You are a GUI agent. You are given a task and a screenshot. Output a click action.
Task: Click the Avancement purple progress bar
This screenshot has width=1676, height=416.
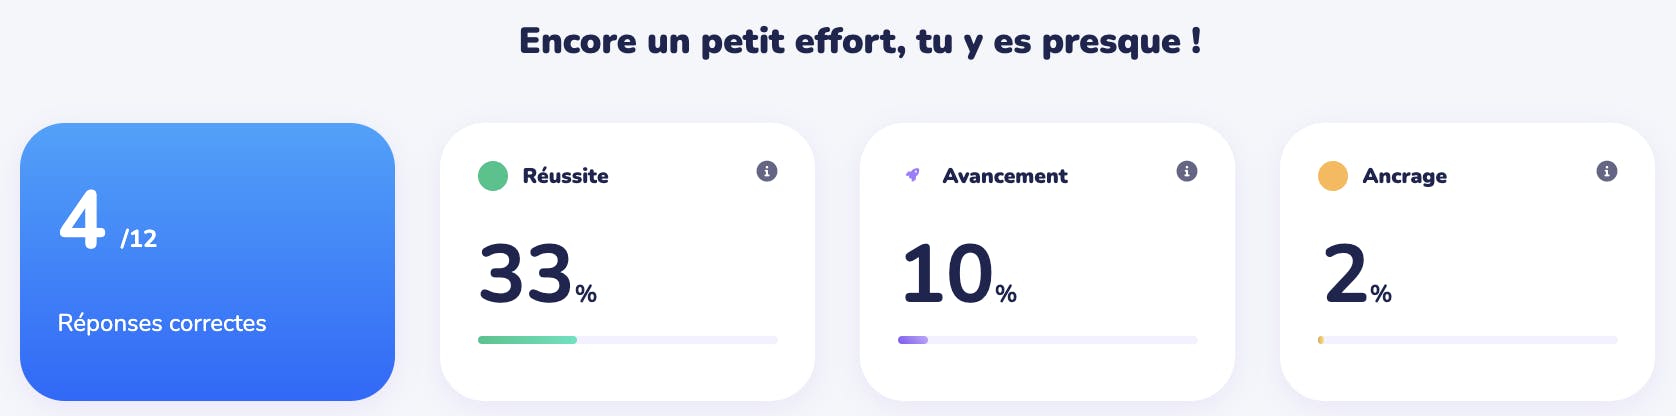click(1048, 340)
